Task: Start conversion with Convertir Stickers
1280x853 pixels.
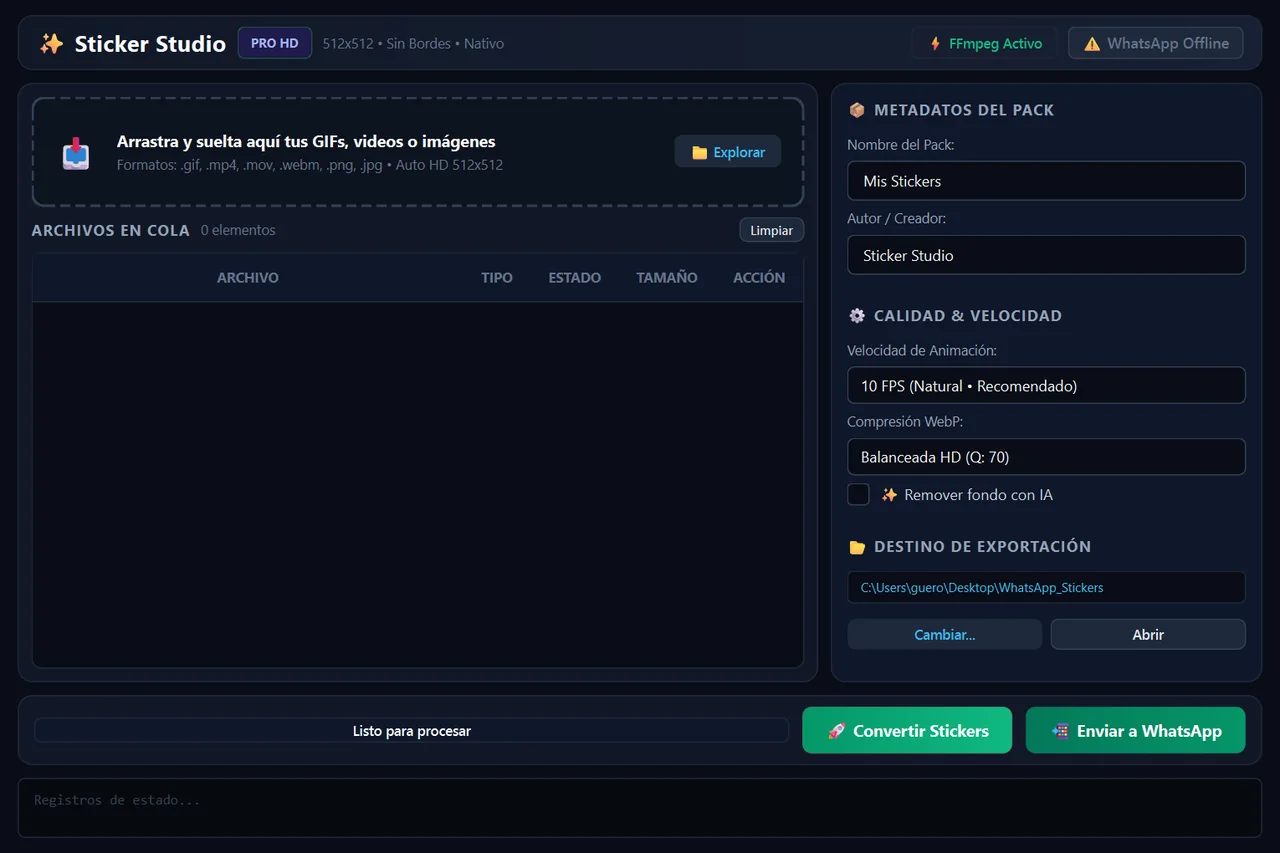Action: [907, 731]
